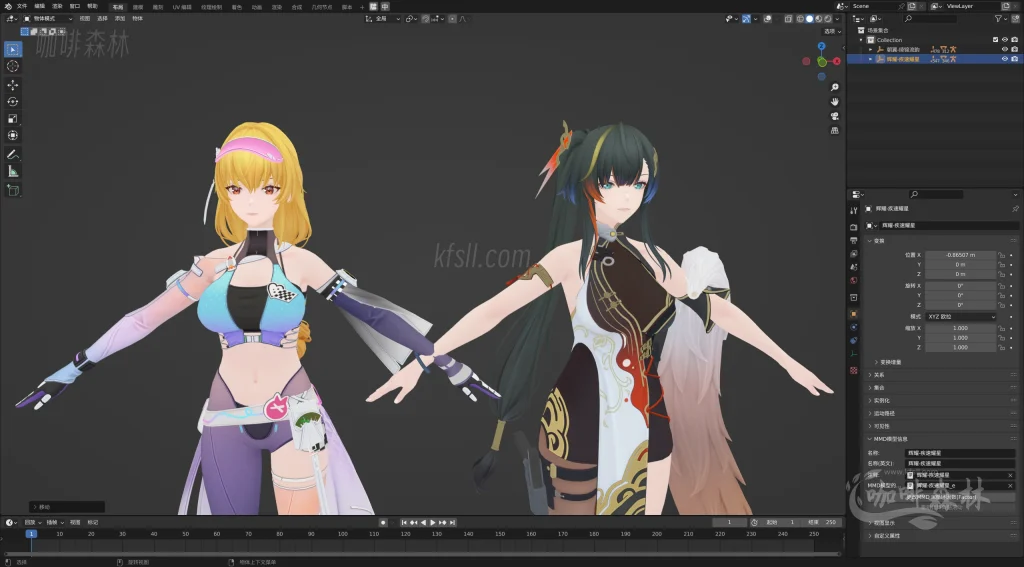
Task: Open the Tool properties tab
Action: (854, 210)
